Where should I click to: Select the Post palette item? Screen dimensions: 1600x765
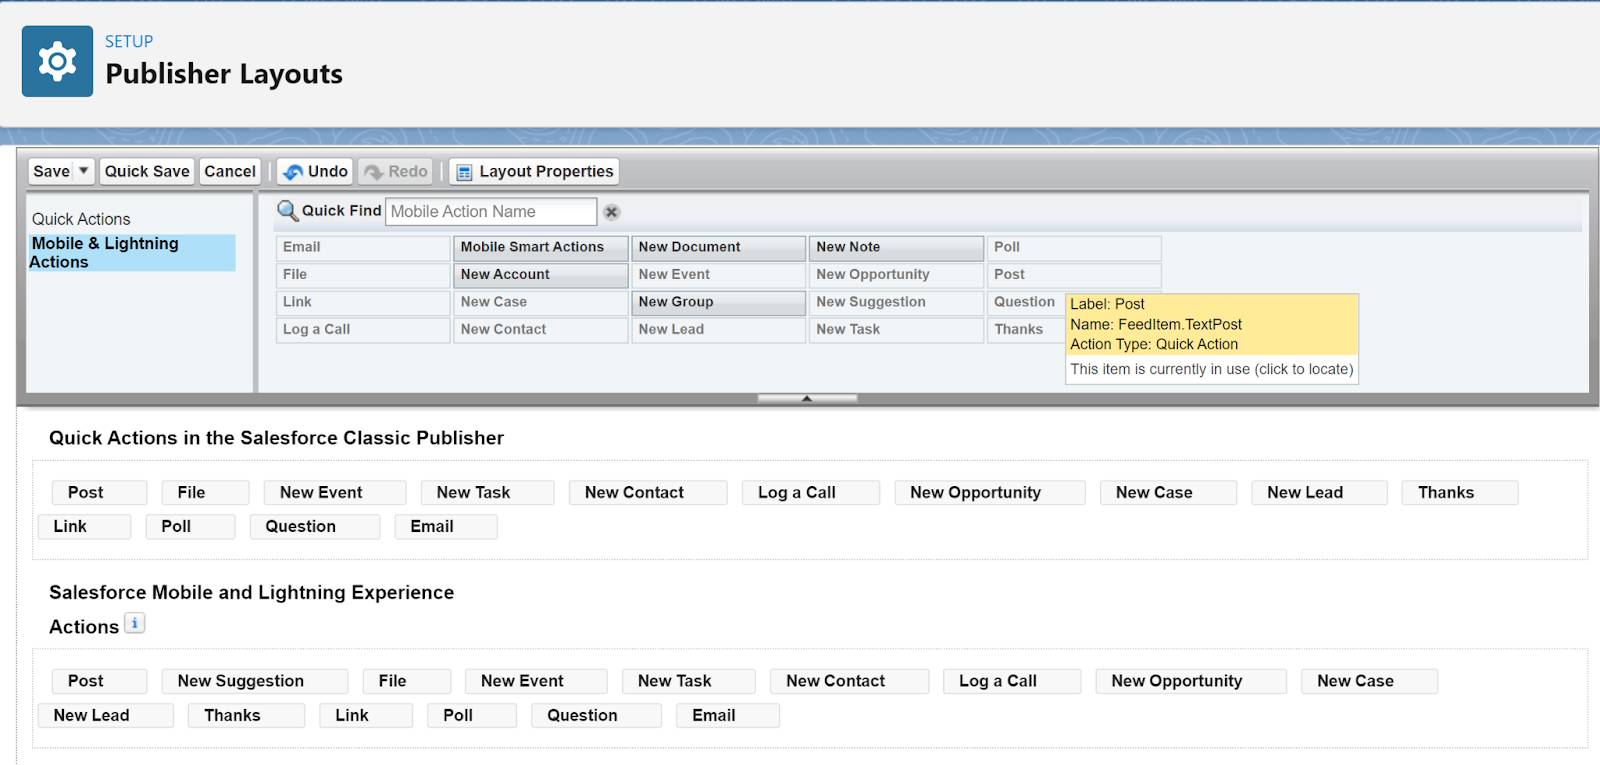pyautogui.click(x=1075, y=275)
